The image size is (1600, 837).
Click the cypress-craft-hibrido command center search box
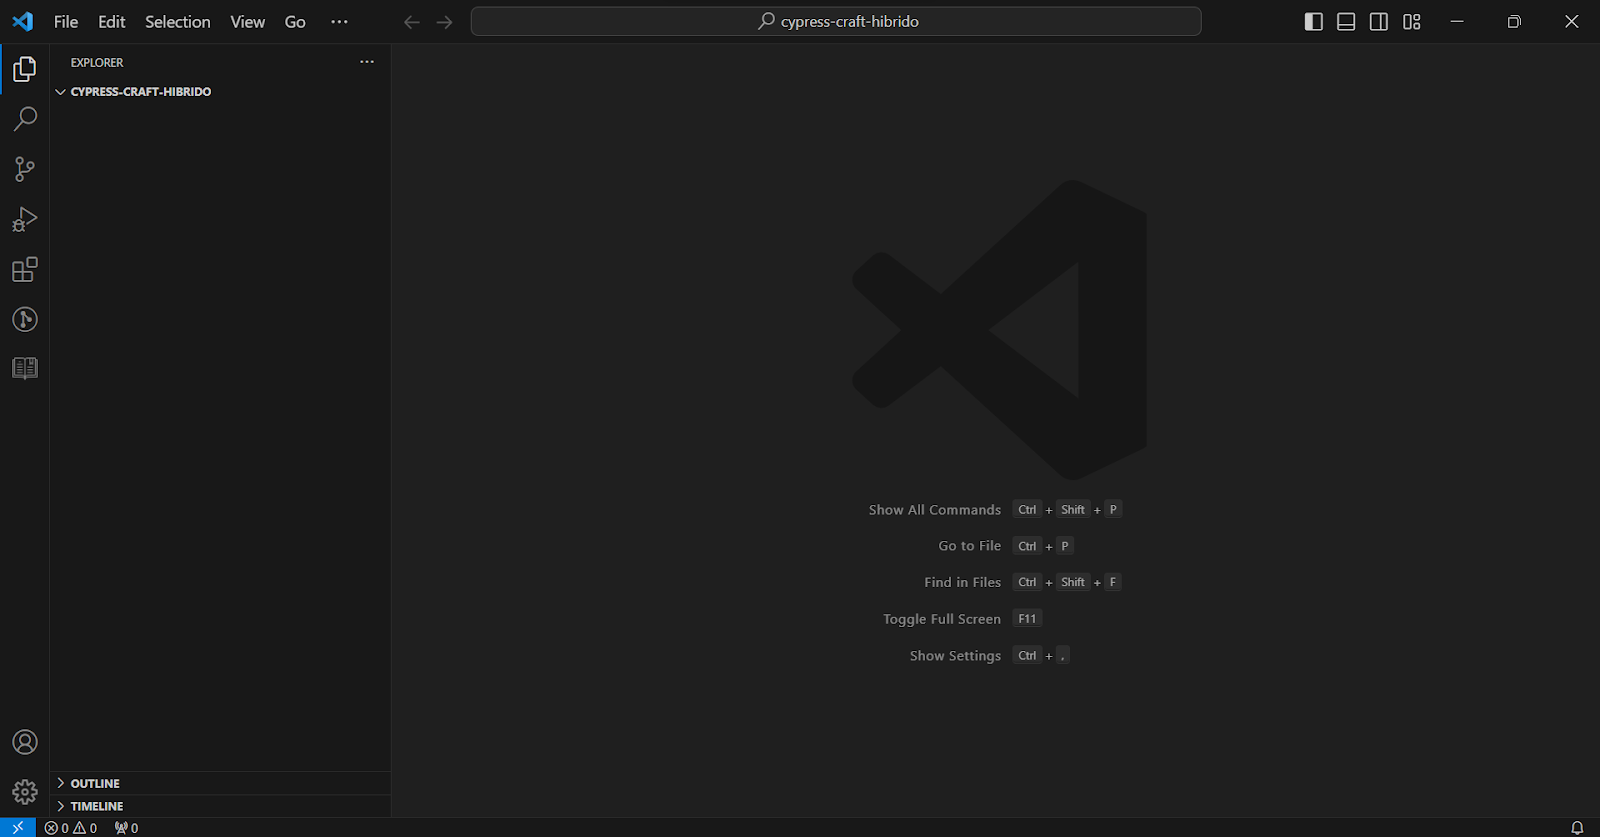[836, 22]
